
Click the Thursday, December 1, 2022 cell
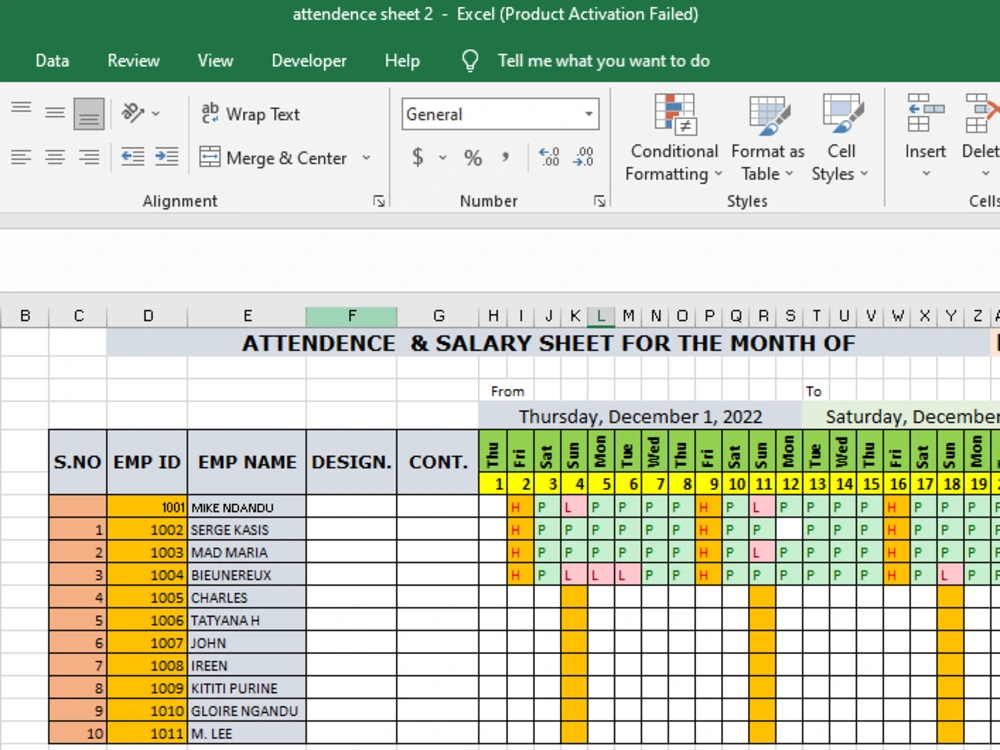coord(640,416)
